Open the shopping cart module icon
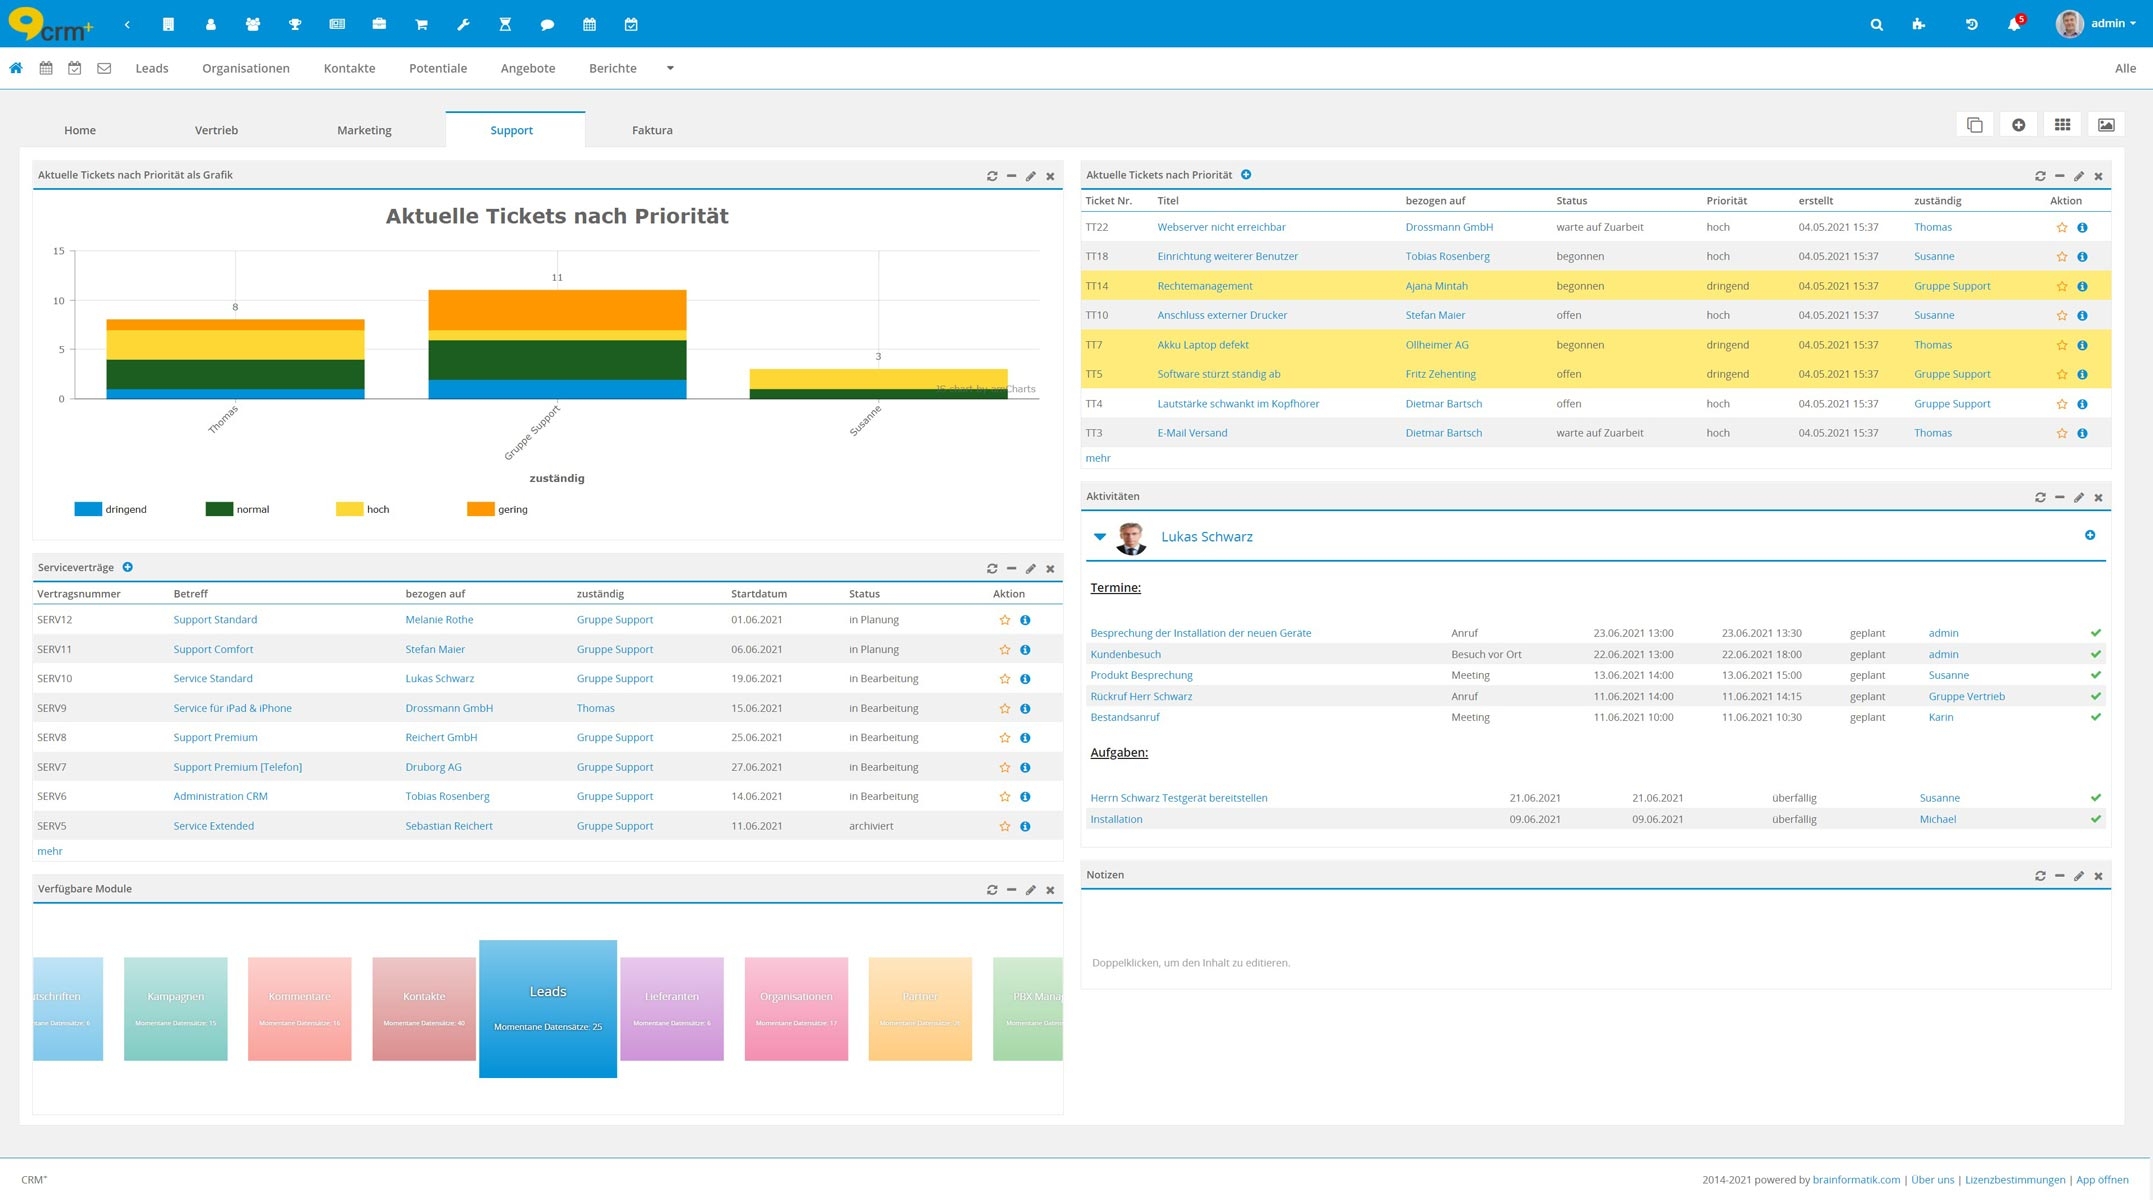The width and height of the screenshot is (2153, 1200). click(421, 24)
